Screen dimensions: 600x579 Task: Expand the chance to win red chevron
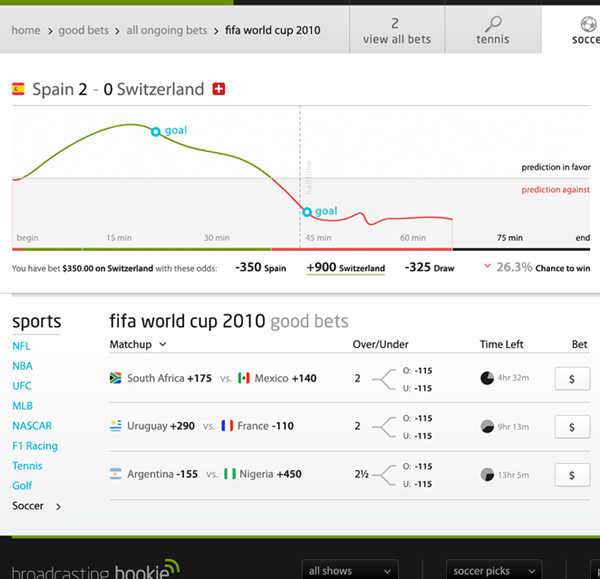coord(487,266)
